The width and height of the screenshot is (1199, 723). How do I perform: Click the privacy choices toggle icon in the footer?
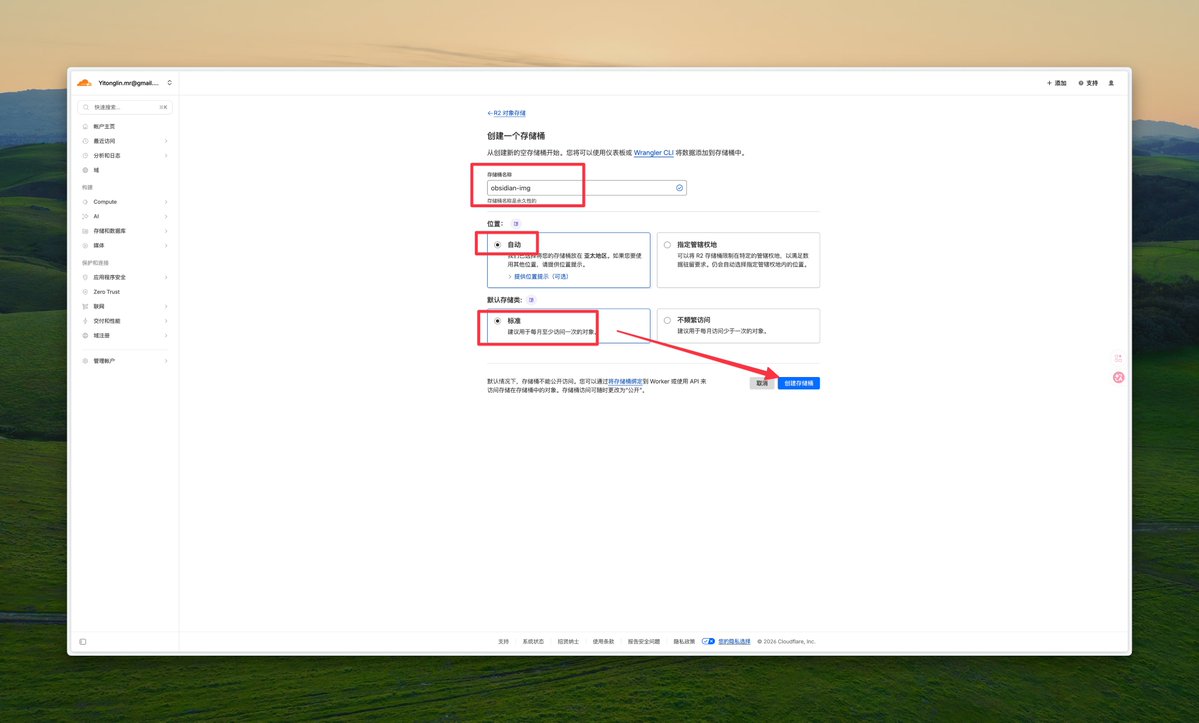pyautogui.click(x=708, y=642)
